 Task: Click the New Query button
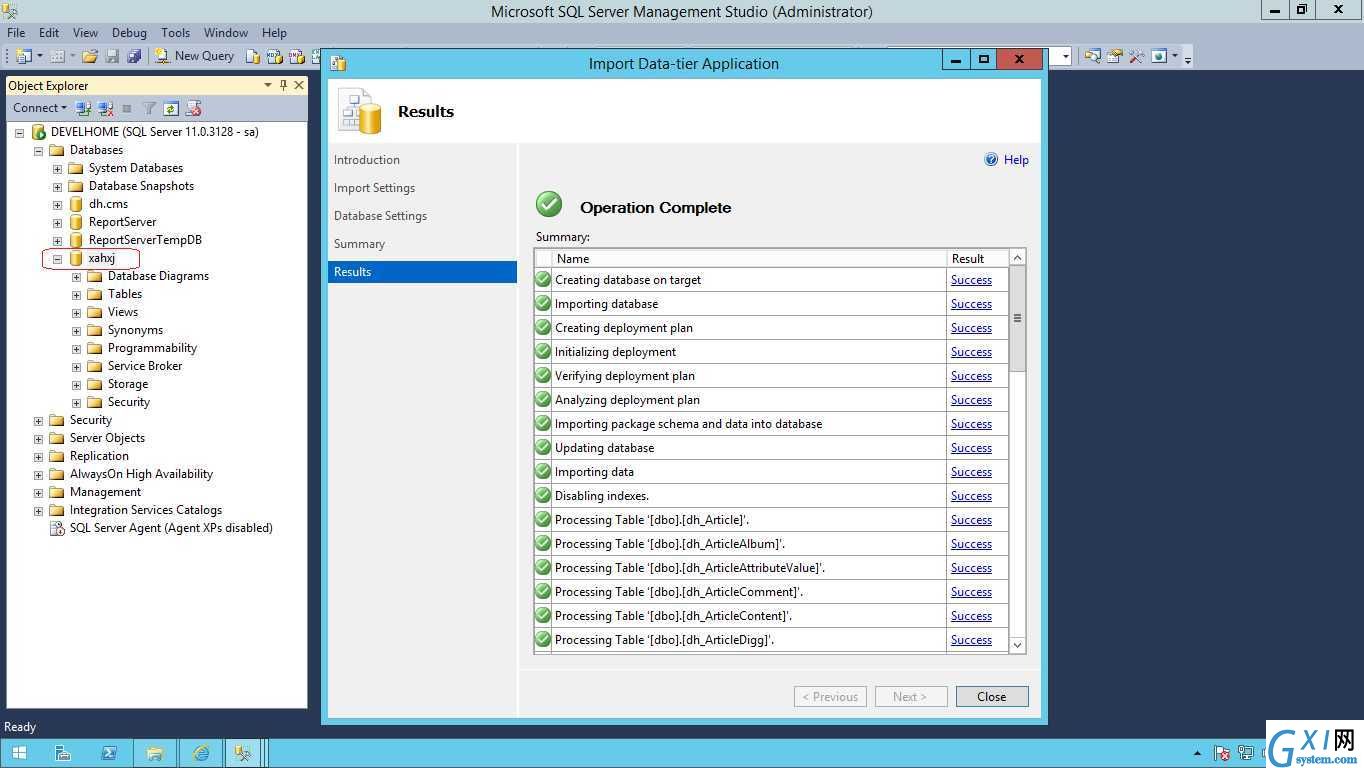(194, 56)
